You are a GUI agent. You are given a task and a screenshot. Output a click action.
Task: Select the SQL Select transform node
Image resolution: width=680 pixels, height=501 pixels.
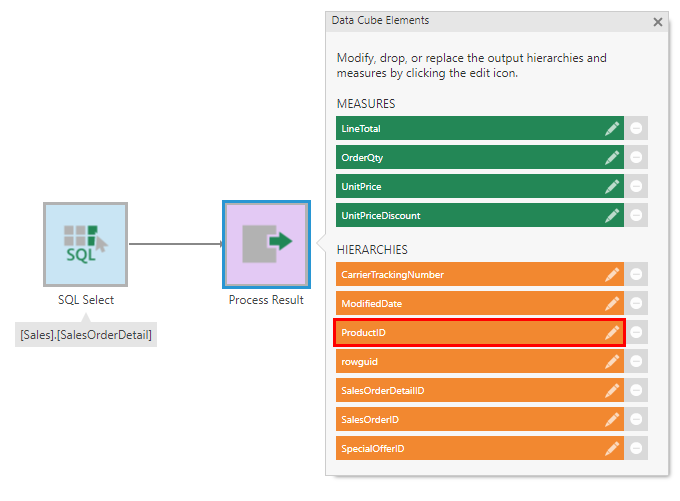click(85, 244)
